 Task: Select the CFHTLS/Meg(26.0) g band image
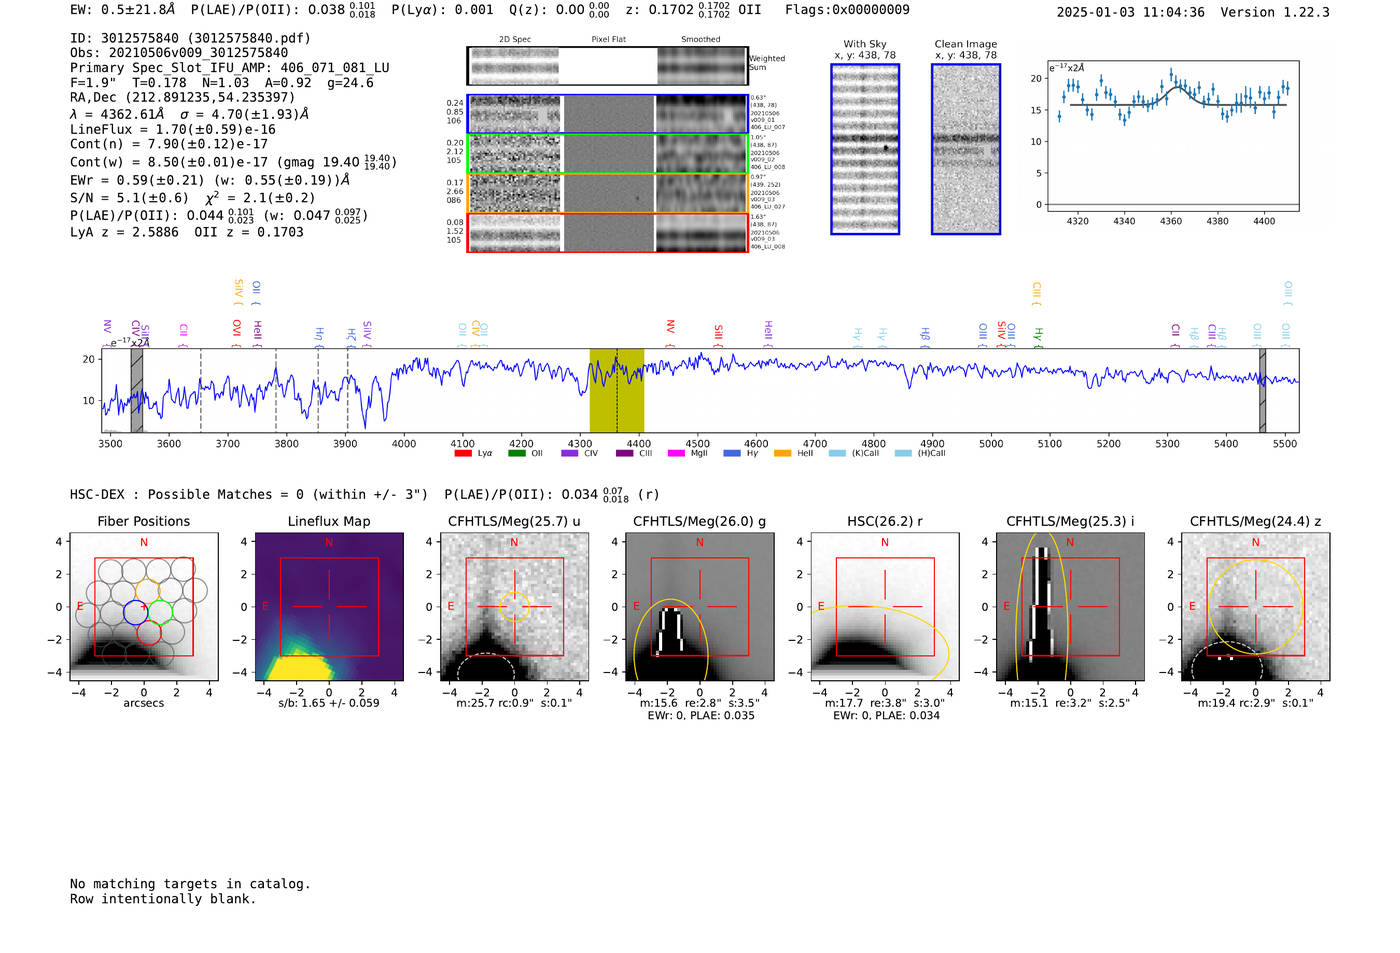[x=699, y=607]
